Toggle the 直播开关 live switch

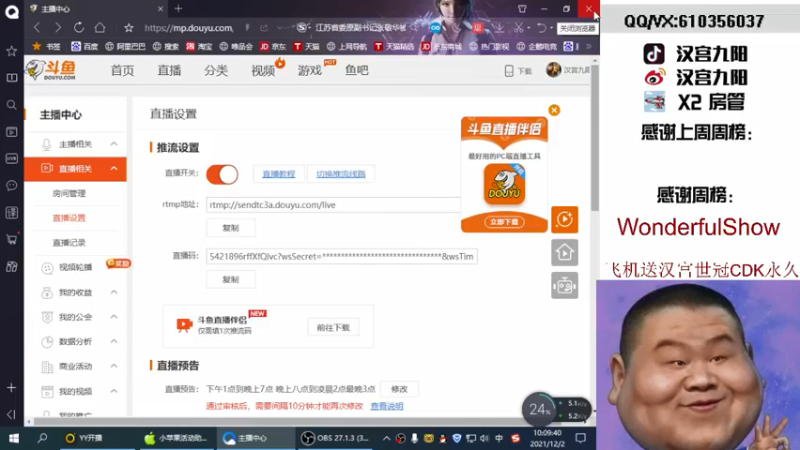[x=222, y=174]
